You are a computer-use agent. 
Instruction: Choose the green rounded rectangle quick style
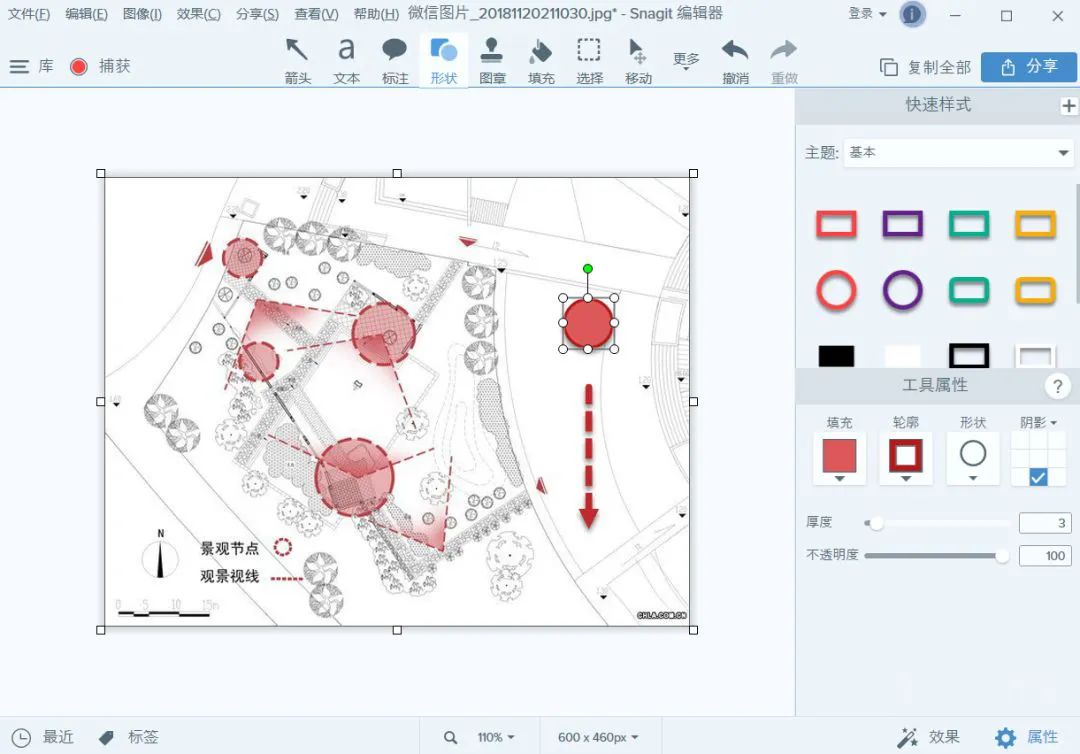(x=968, y=291)
